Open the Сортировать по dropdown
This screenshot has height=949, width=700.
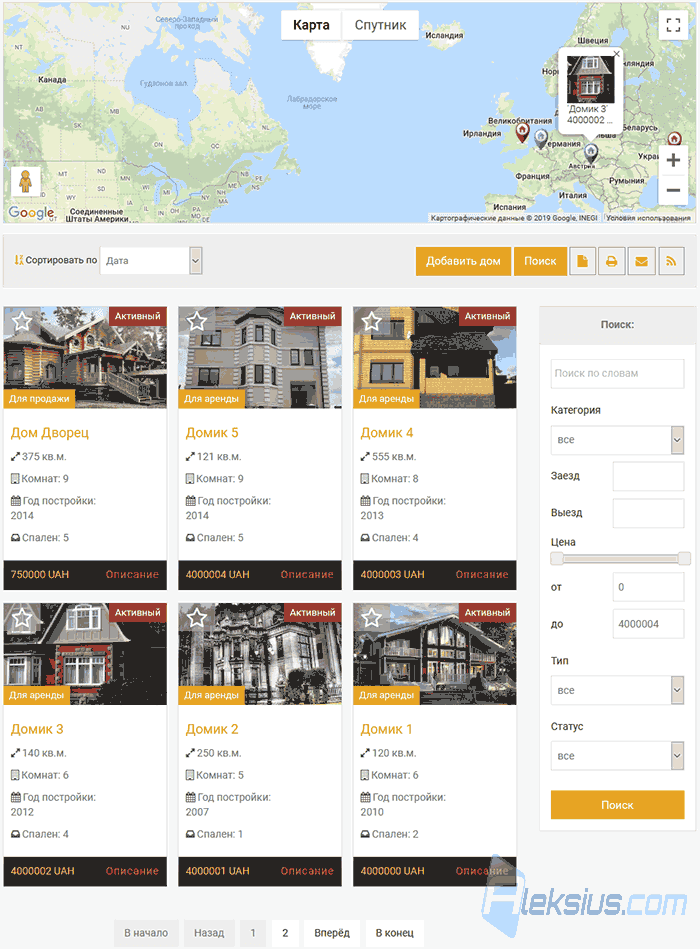[x=151, y=261]
